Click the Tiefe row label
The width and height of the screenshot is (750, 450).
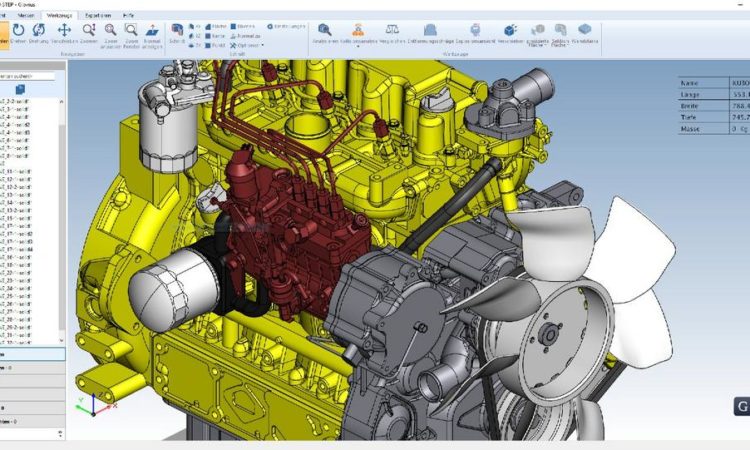coord(688,117)
